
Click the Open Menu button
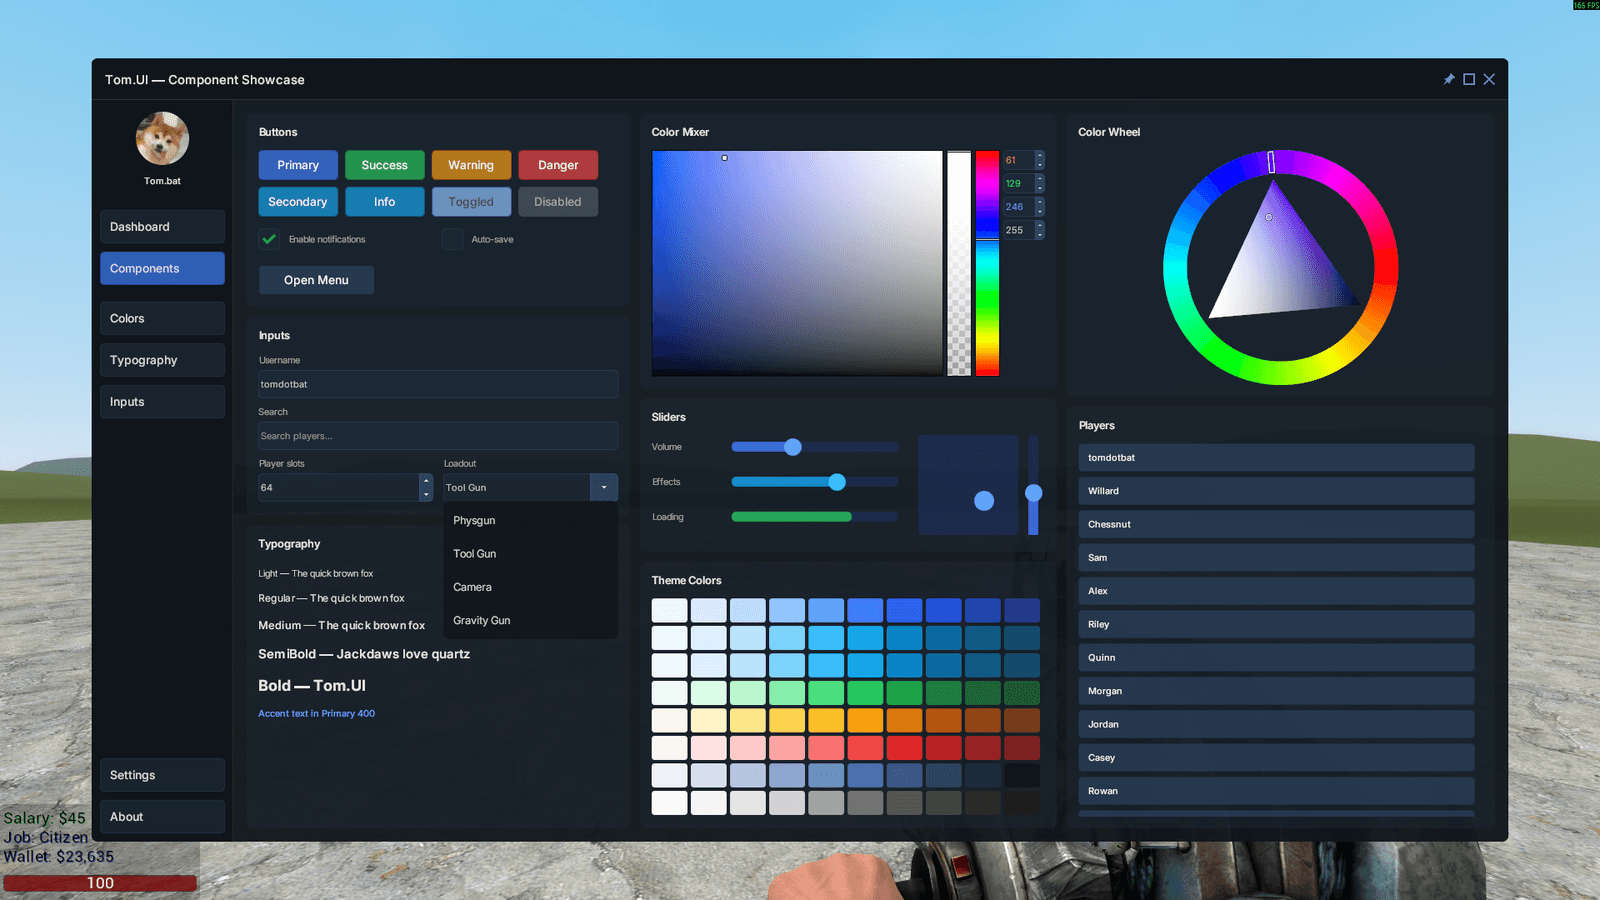(316, 280)
